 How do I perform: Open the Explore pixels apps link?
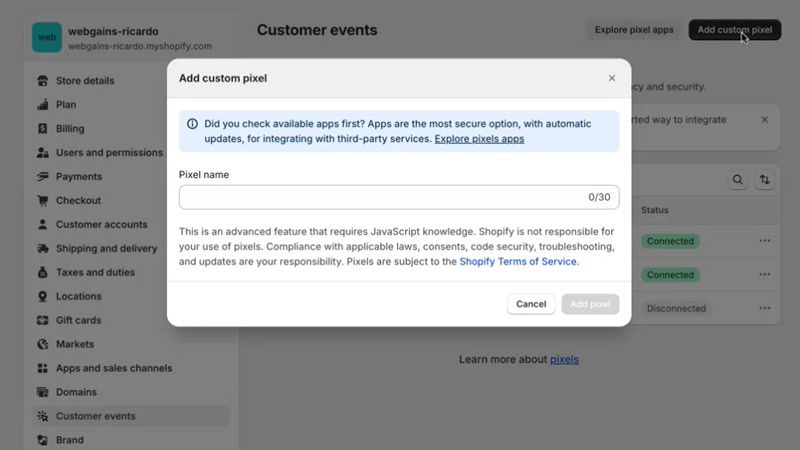pos(479,139)
